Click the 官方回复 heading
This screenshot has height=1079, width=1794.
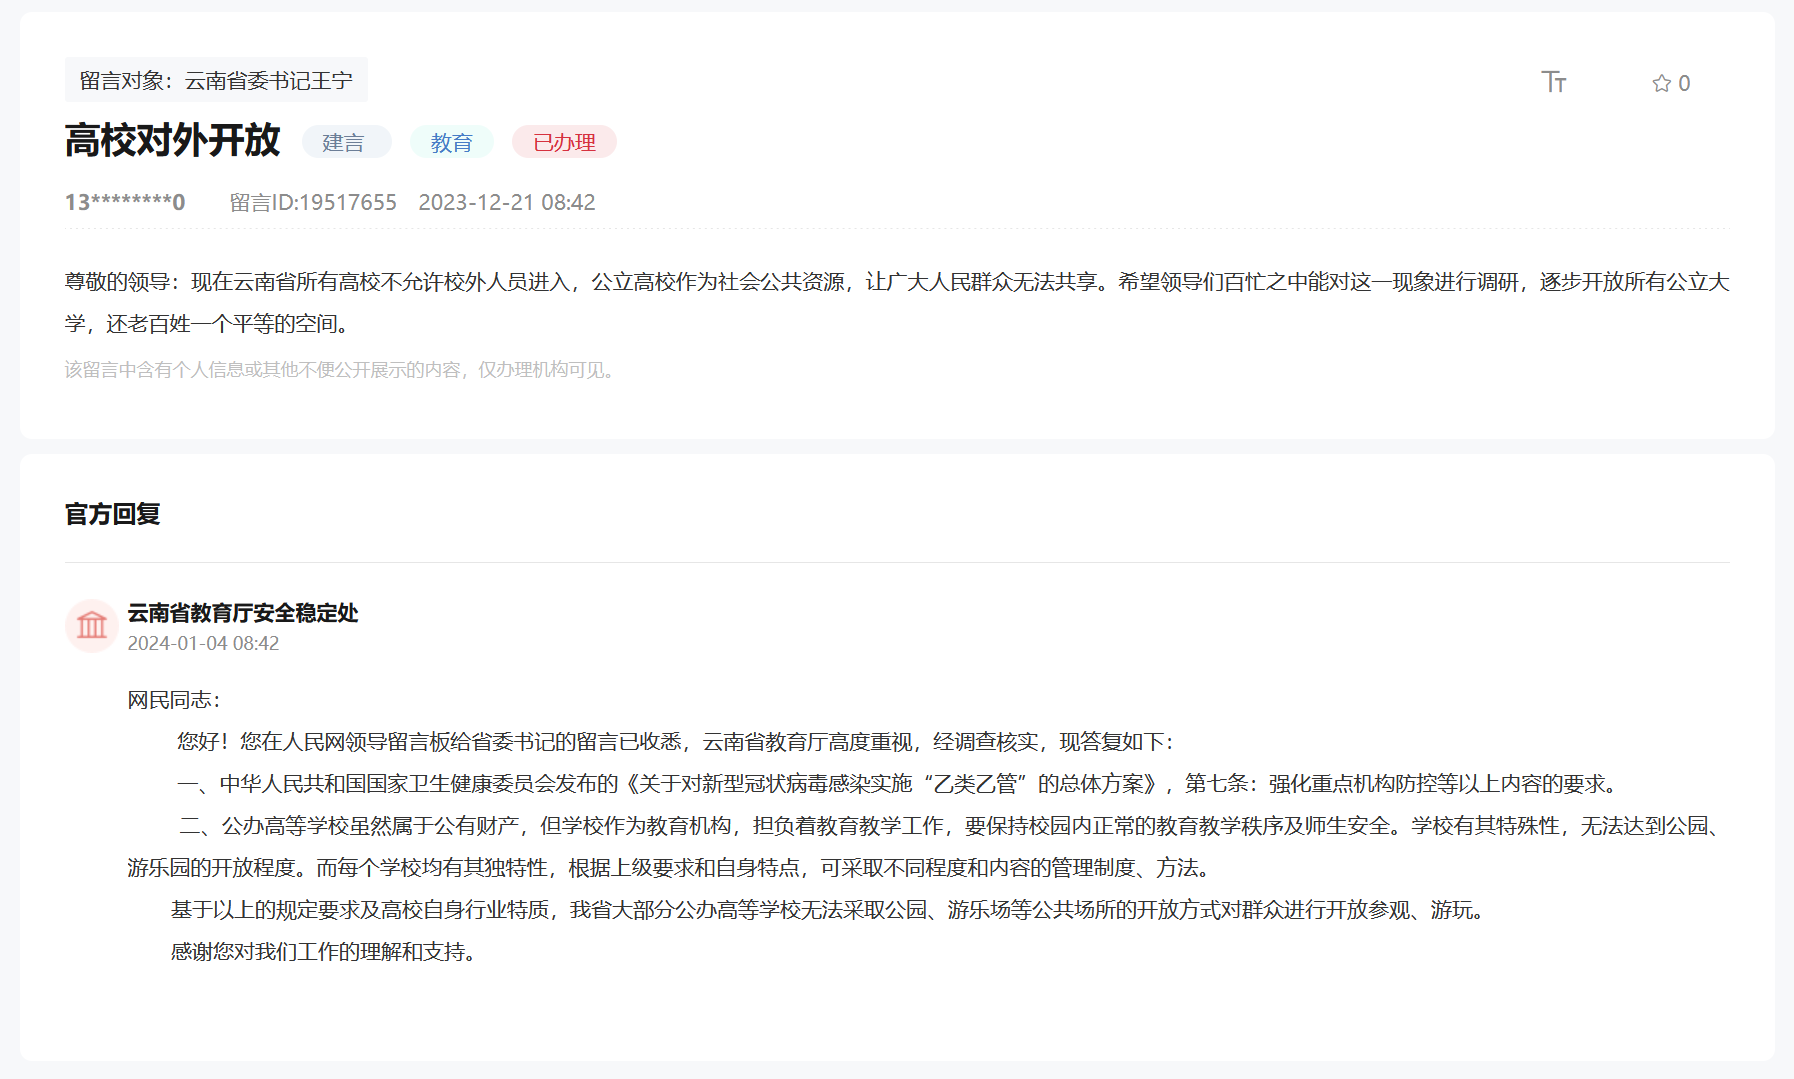[x=113, y=514]
